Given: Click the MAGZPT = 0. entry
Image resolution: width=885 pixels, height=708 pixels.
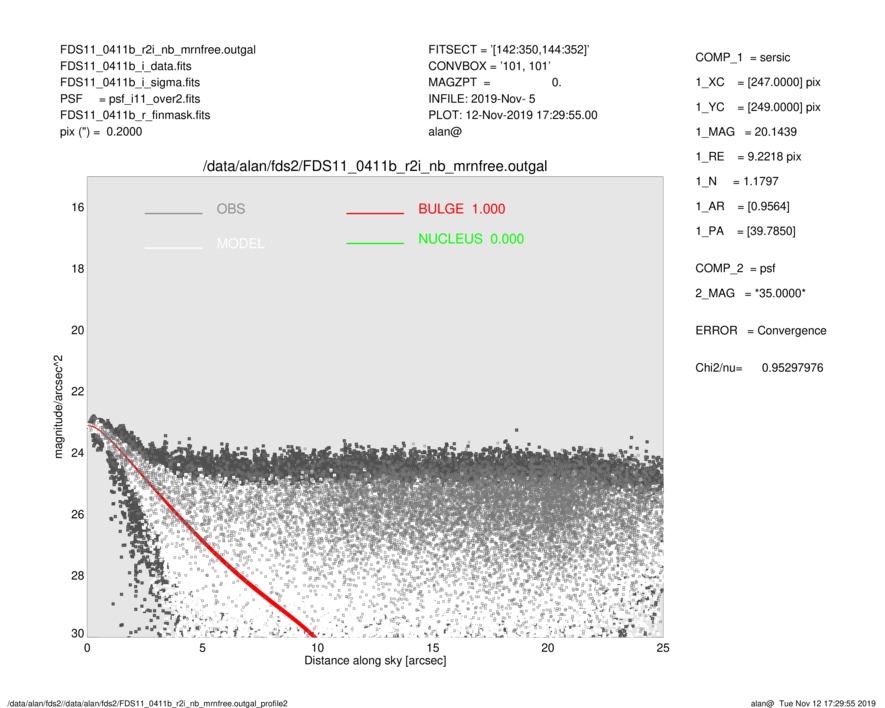Looking at the screenshot, I should [495, 82].
